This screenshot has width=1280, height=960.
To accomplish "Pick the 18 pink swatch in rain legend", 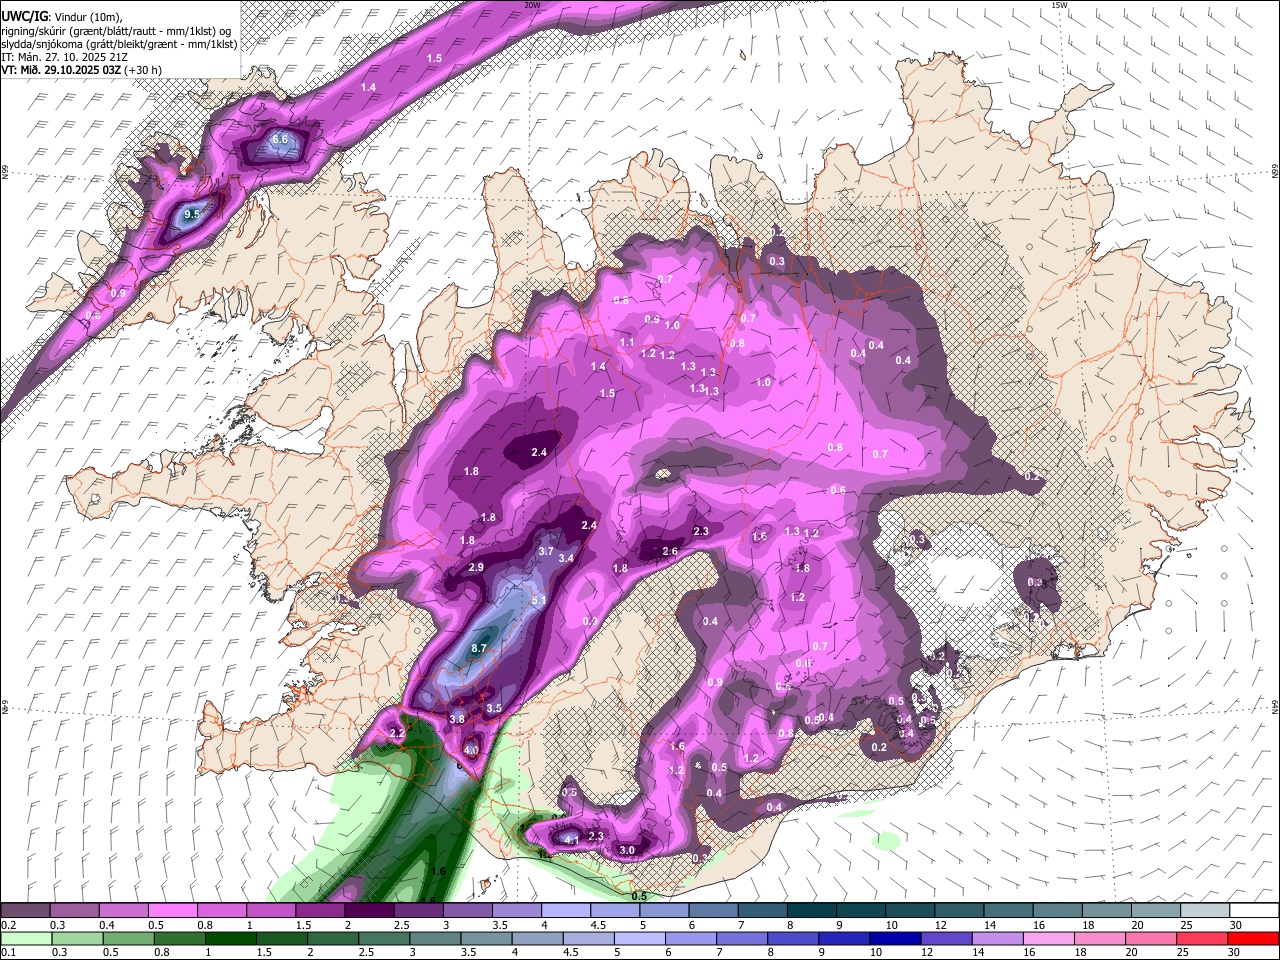I will tap(1100, 938).
